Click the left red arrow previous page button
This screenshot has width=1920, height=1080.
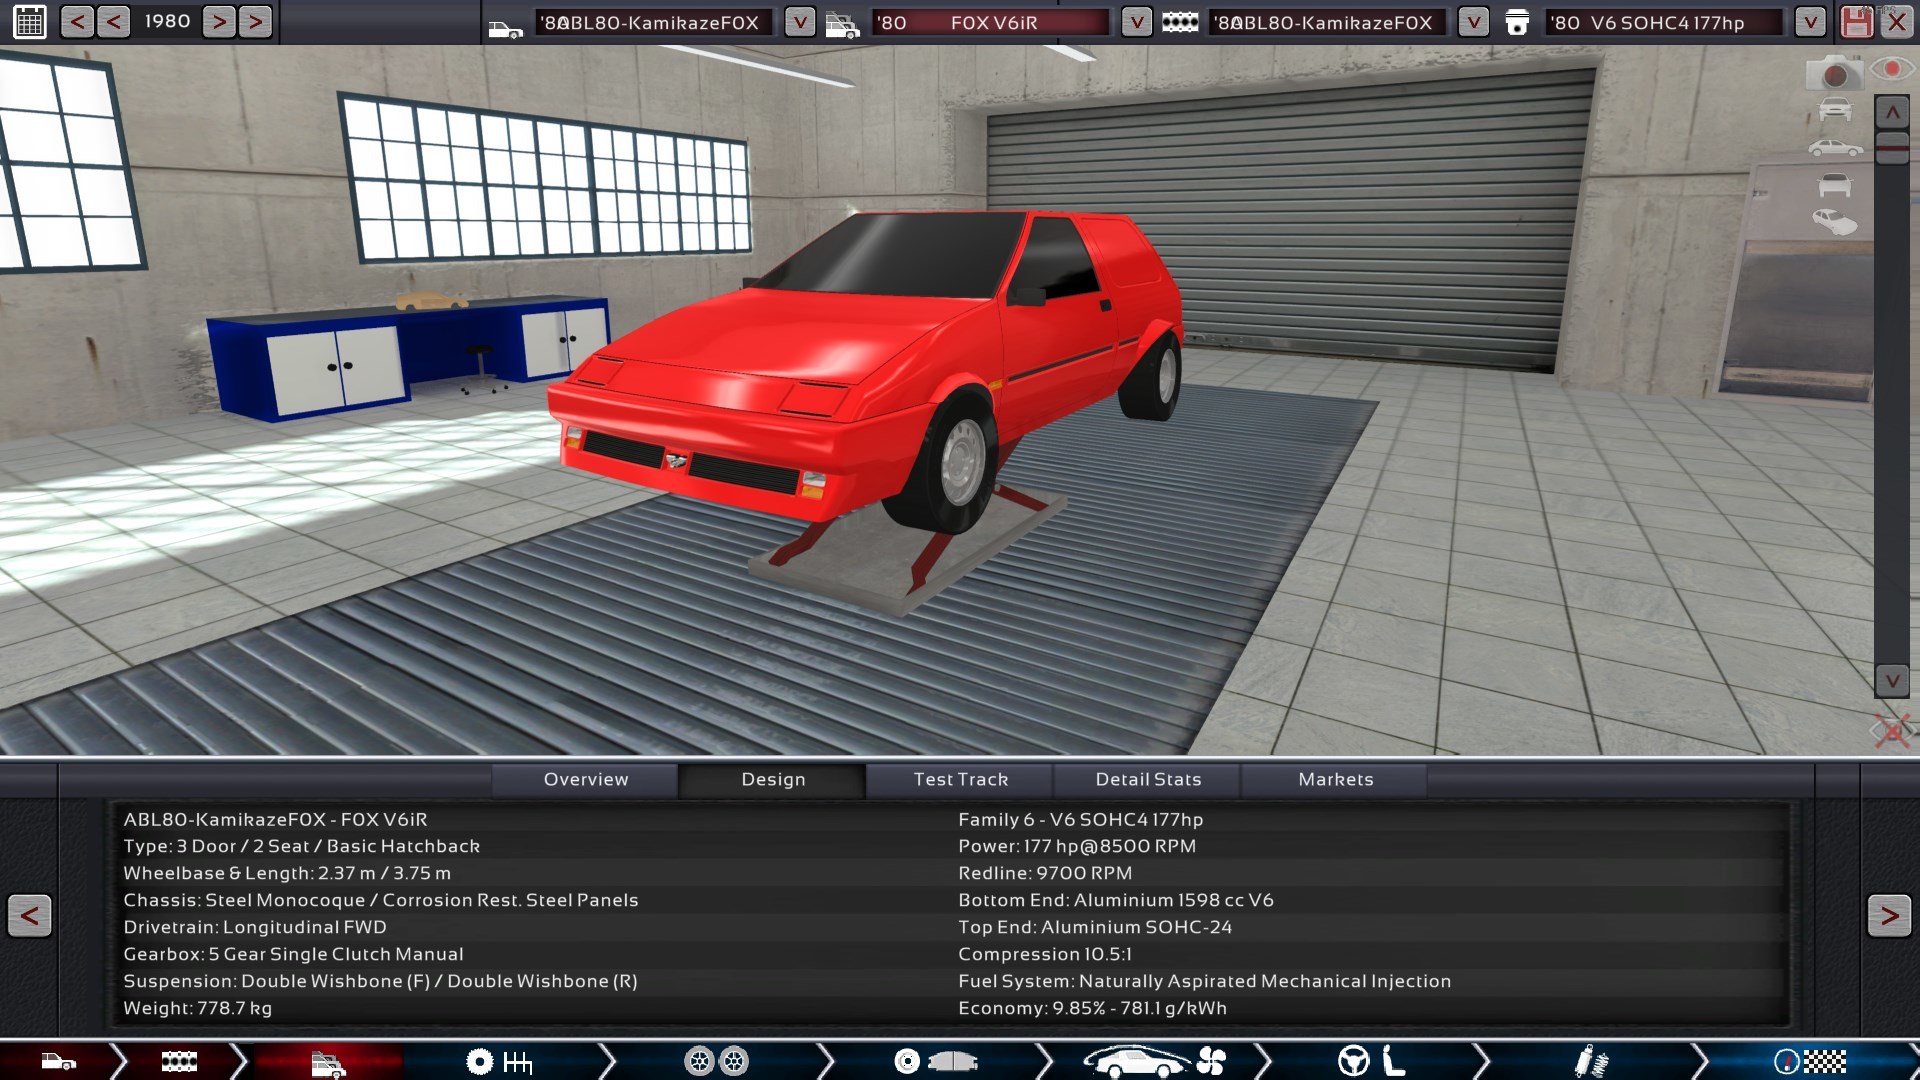pyautogui.click(x=30, y=916)
